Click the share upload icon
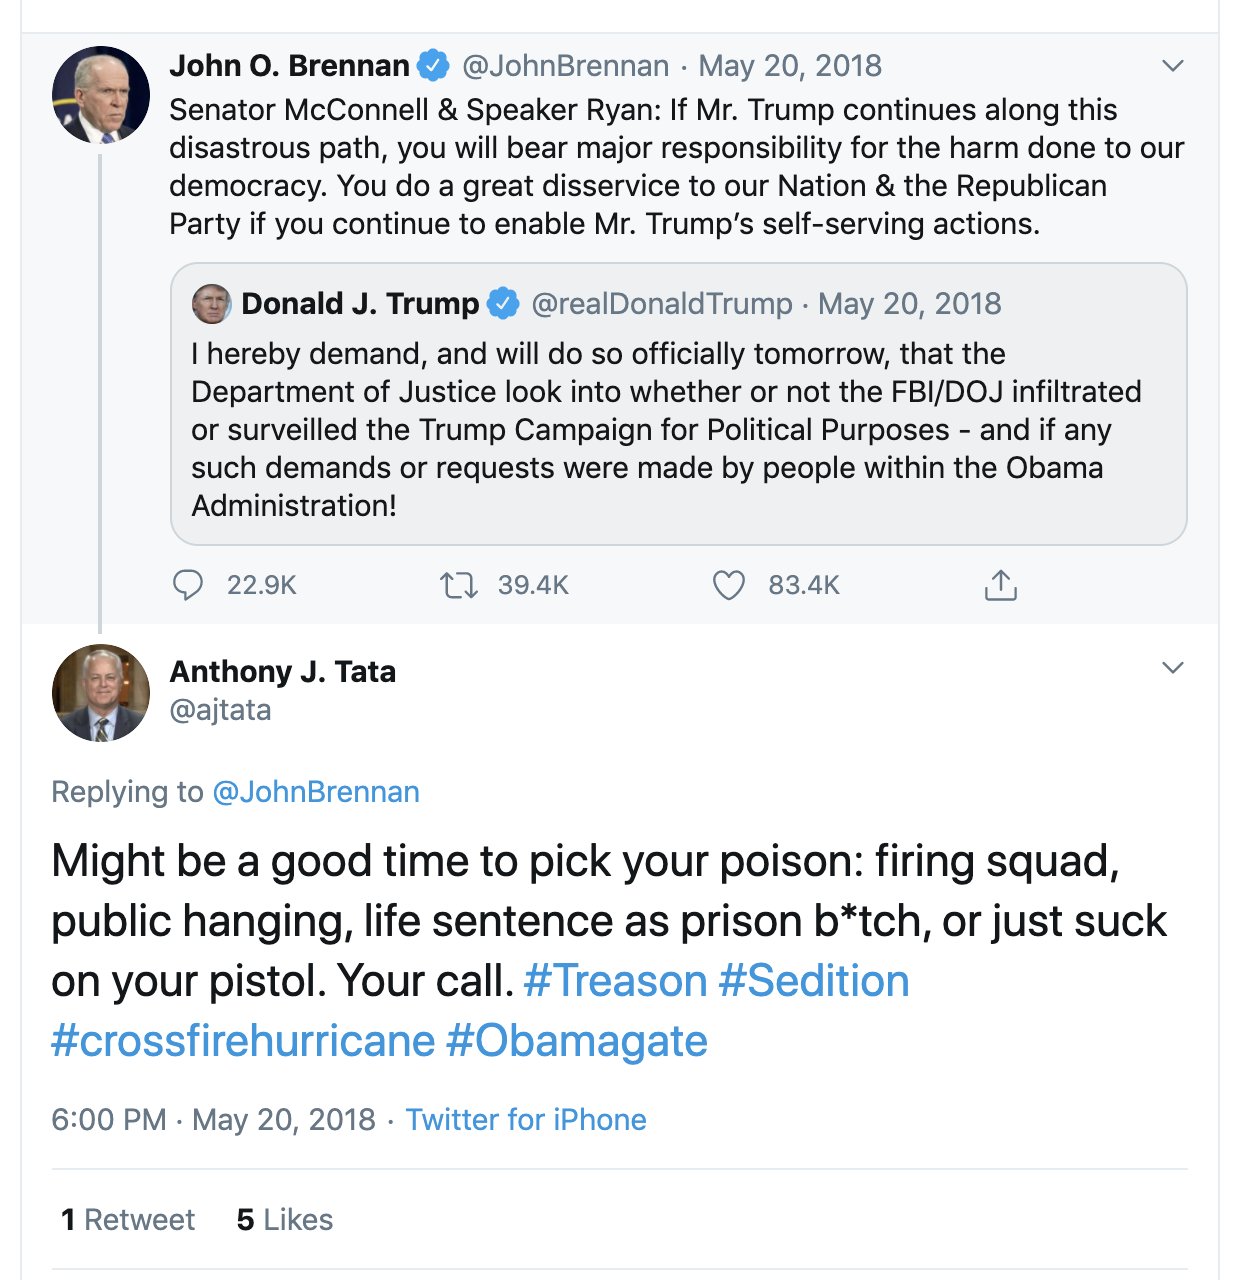The image size is (1240, 1280). click(1000, 584)
